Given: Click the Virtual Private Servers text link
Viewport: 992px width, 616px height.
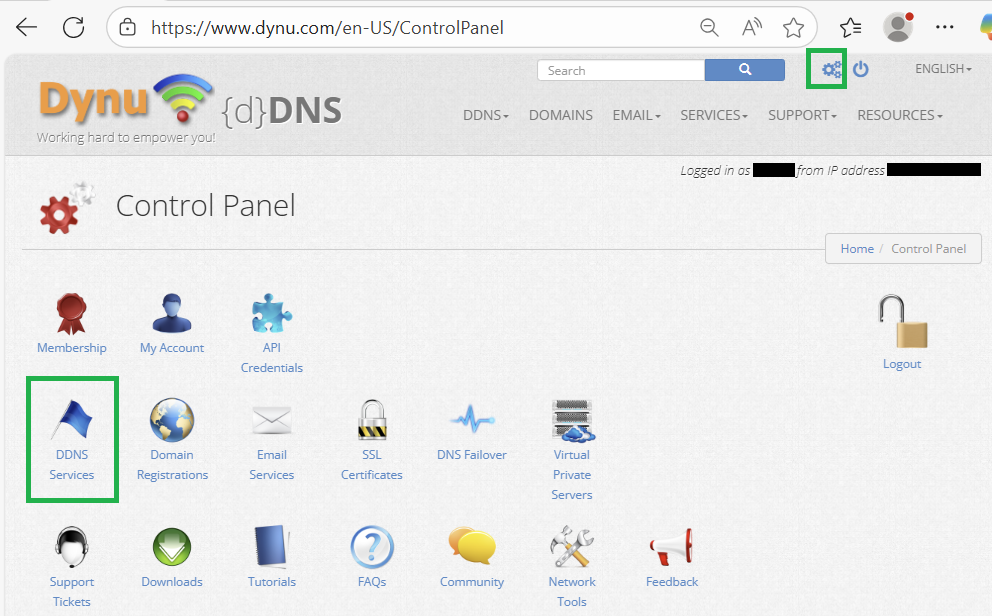Looking at the screenshot, I should 572,474.
